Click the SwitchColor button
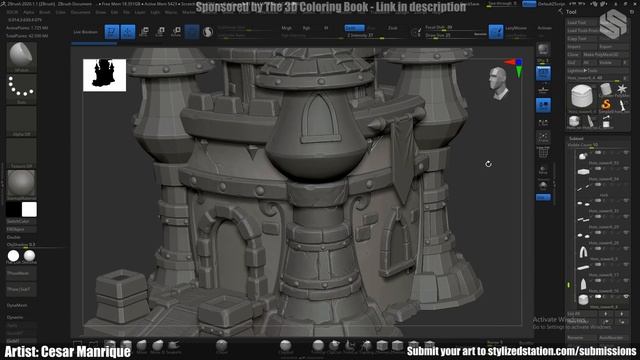 coord(21,221)
